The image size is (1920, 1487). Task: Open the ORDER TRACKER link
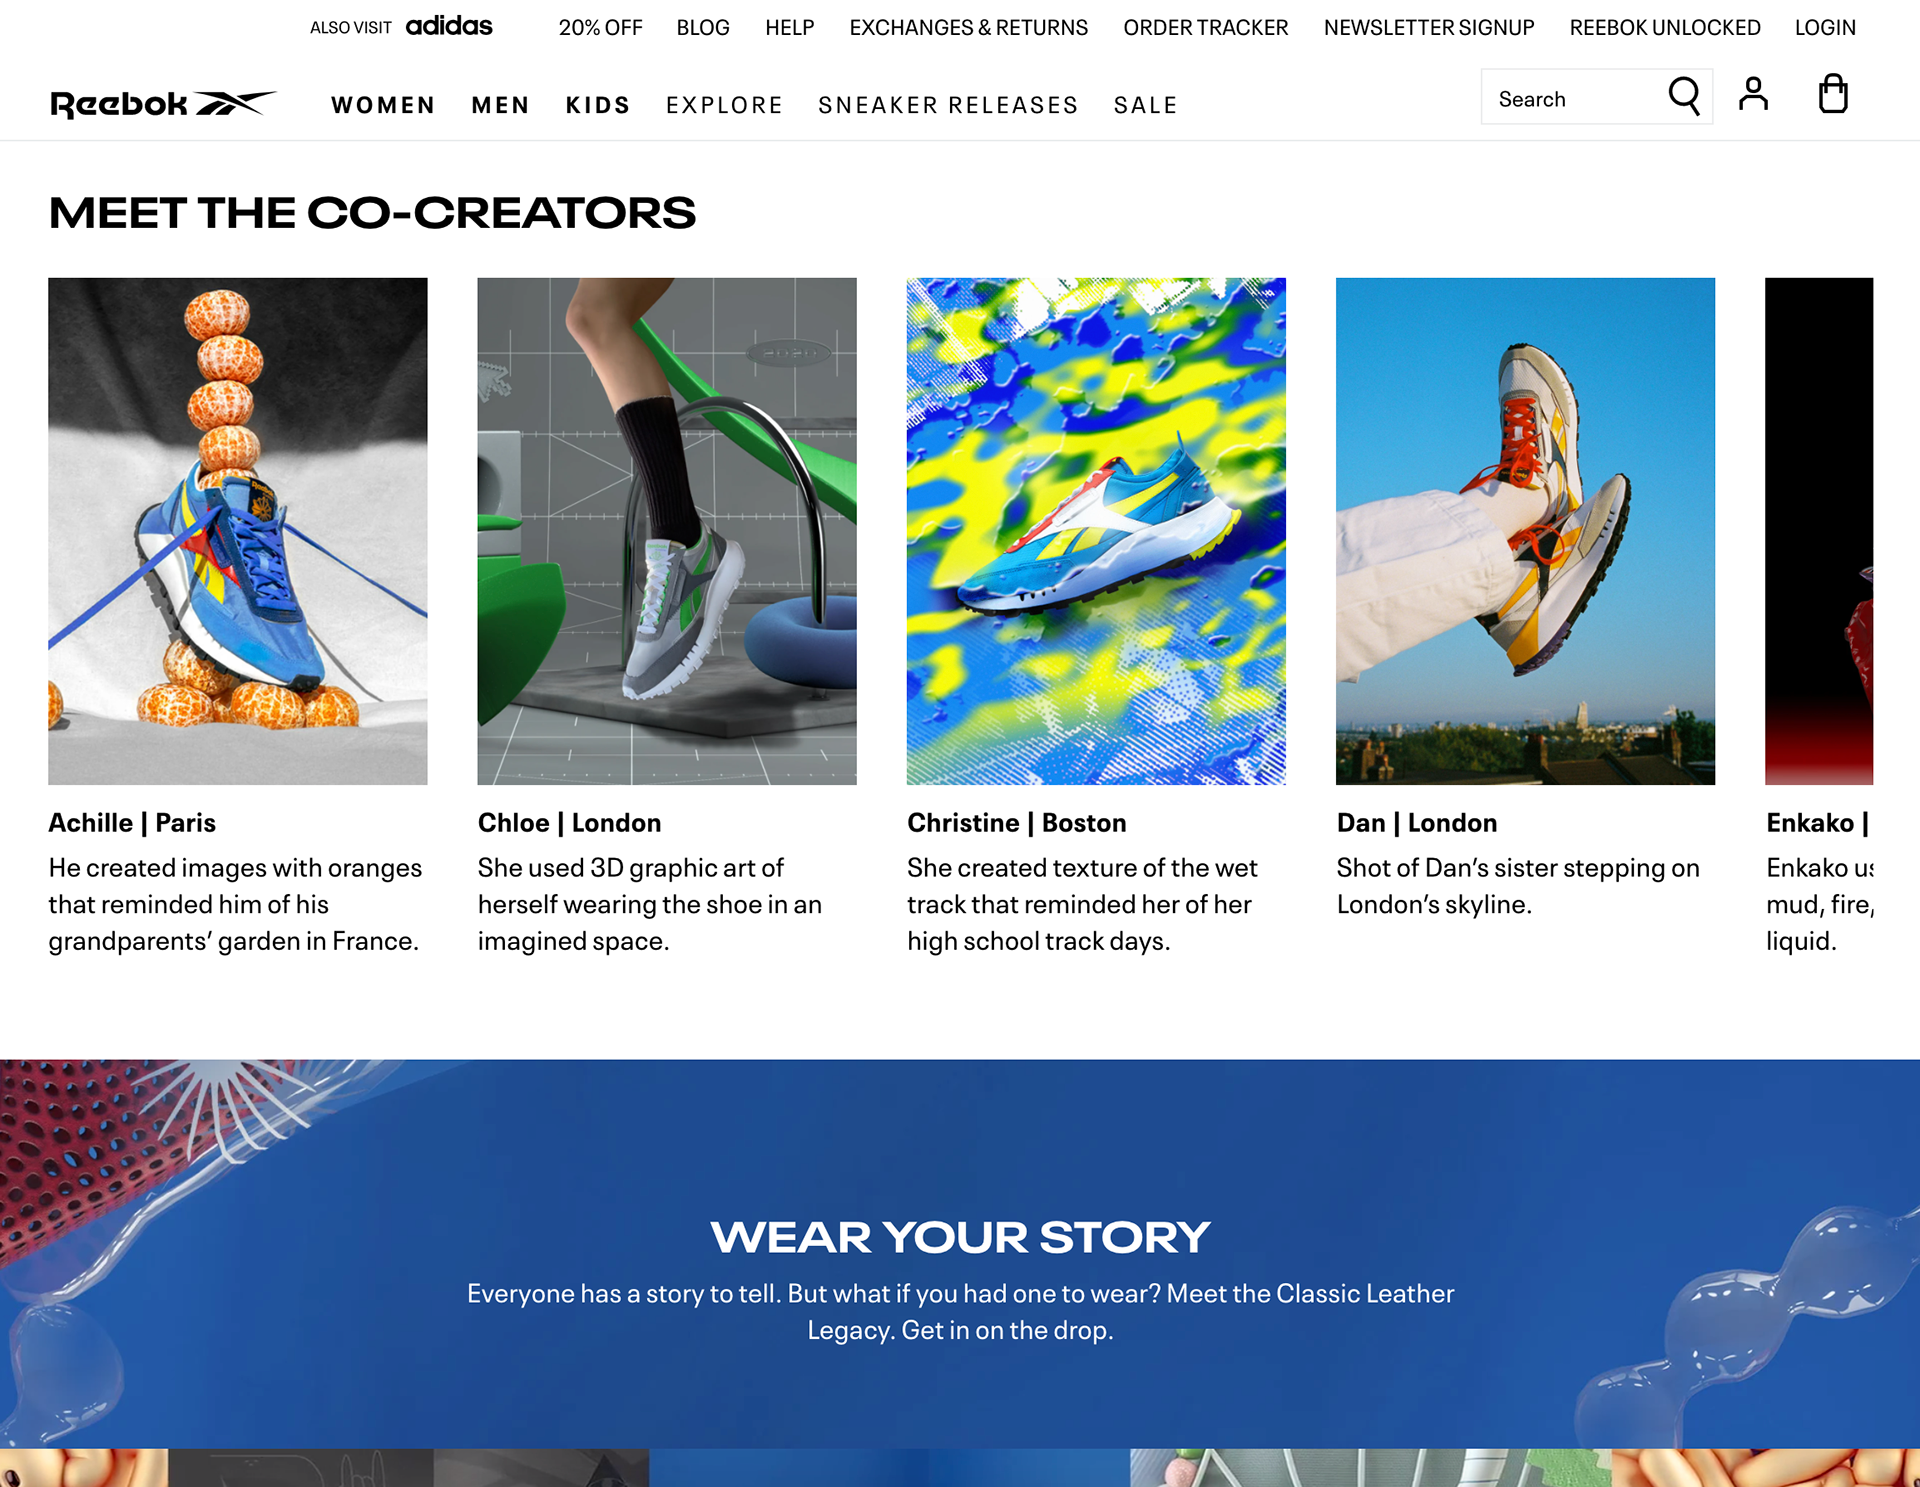[1205, 28]
